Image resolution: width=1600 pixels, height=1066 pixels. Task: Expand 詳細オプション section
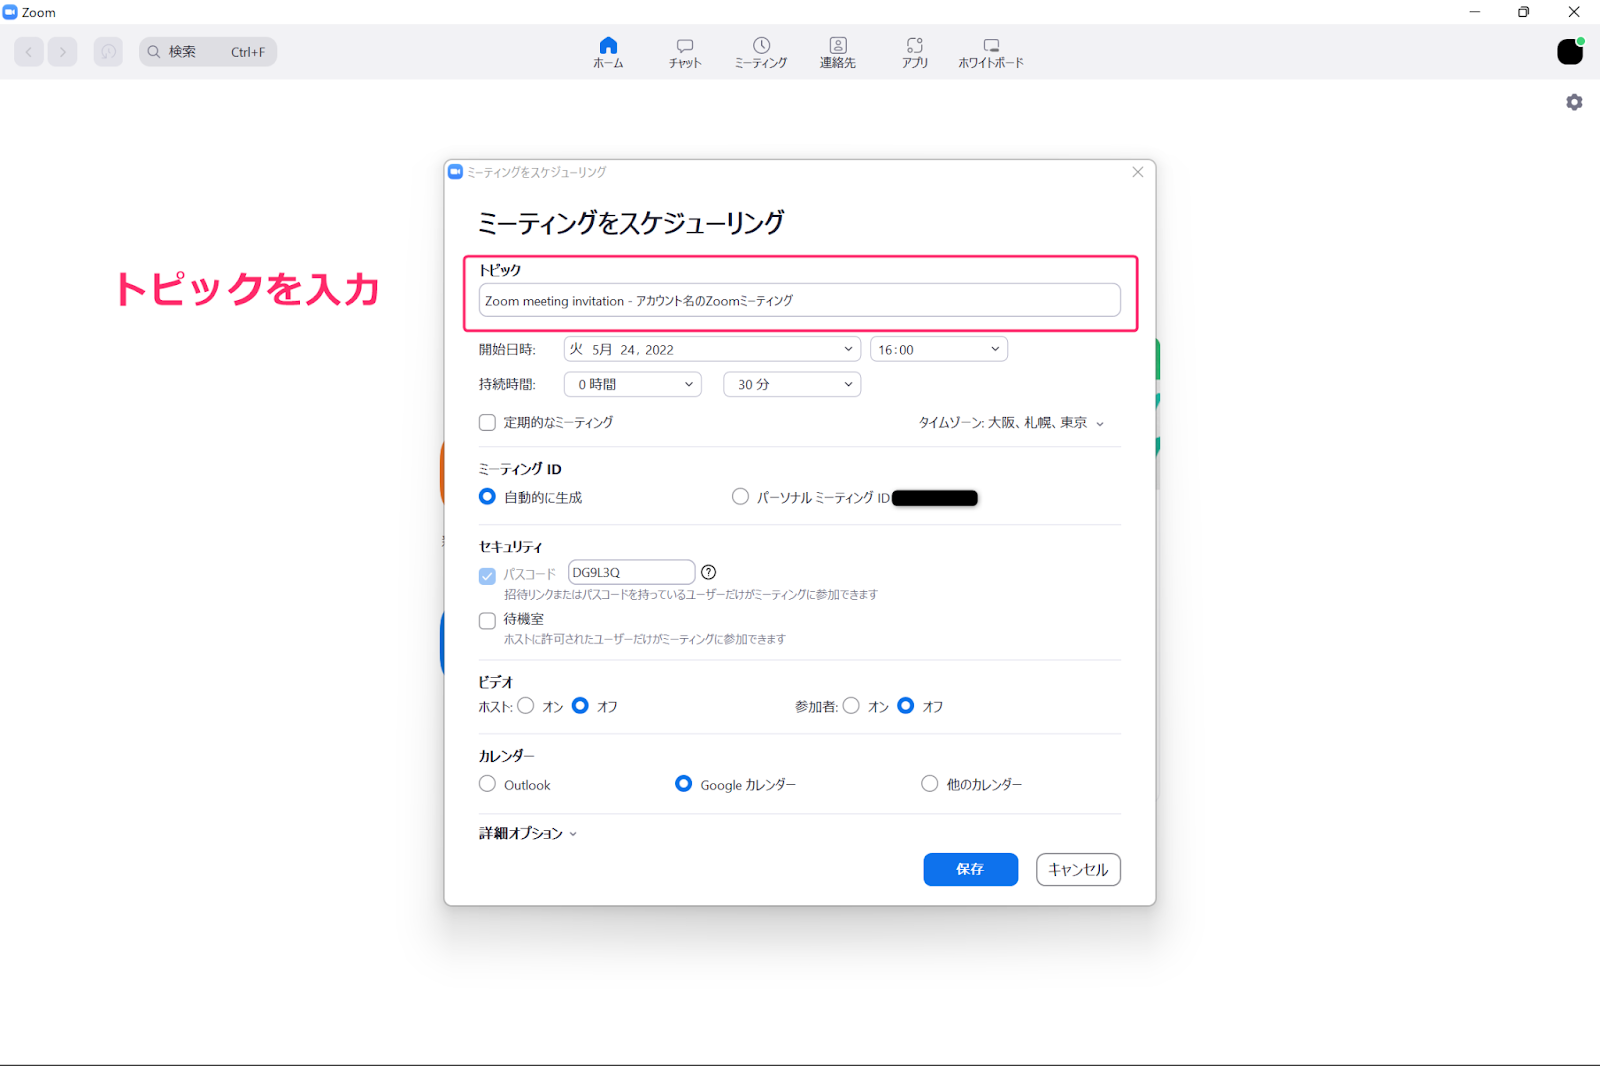tap(528, 833)
